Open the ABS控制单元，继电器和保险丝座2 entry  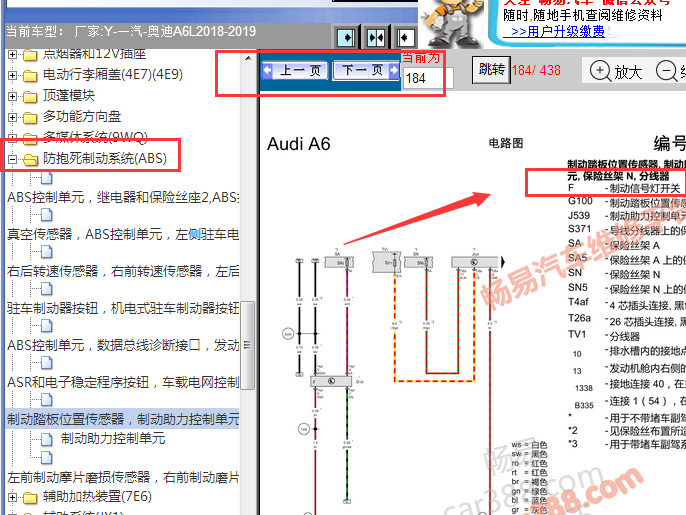(123, 197)
